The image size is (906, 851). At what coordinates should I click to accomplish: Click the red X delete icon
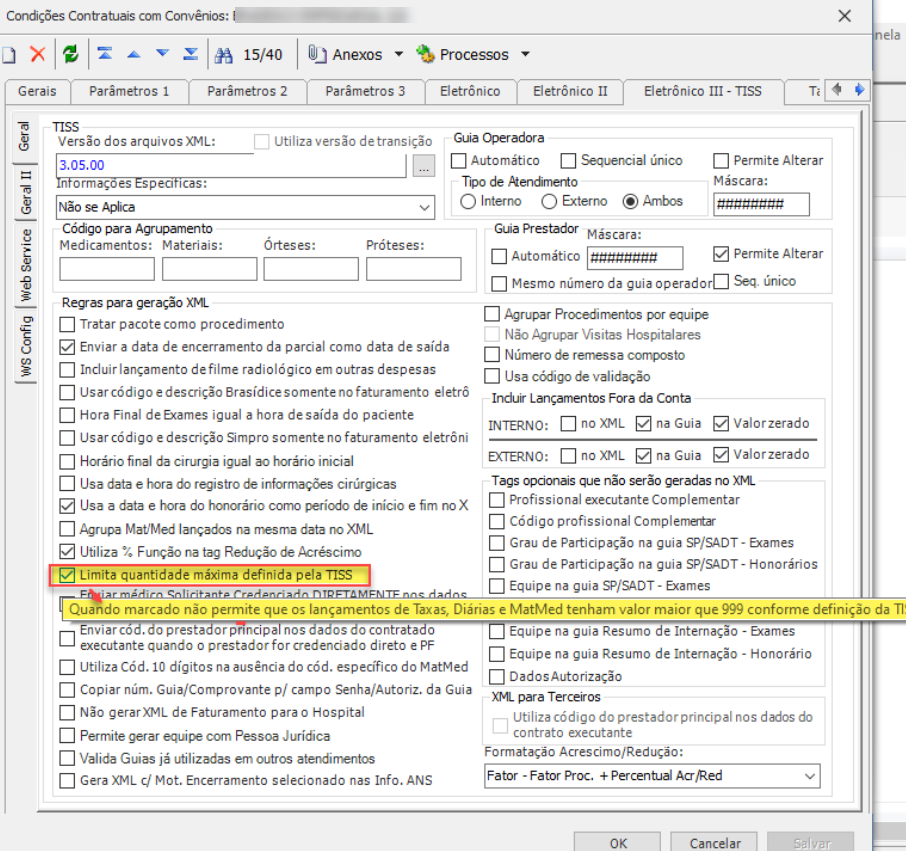(38, 54)
